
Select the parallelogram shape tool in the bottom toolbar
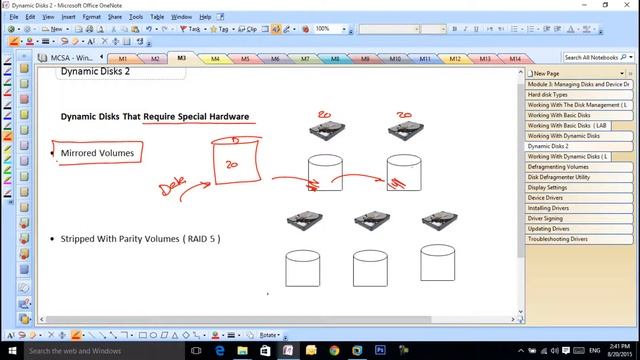(x=164, y=336)
